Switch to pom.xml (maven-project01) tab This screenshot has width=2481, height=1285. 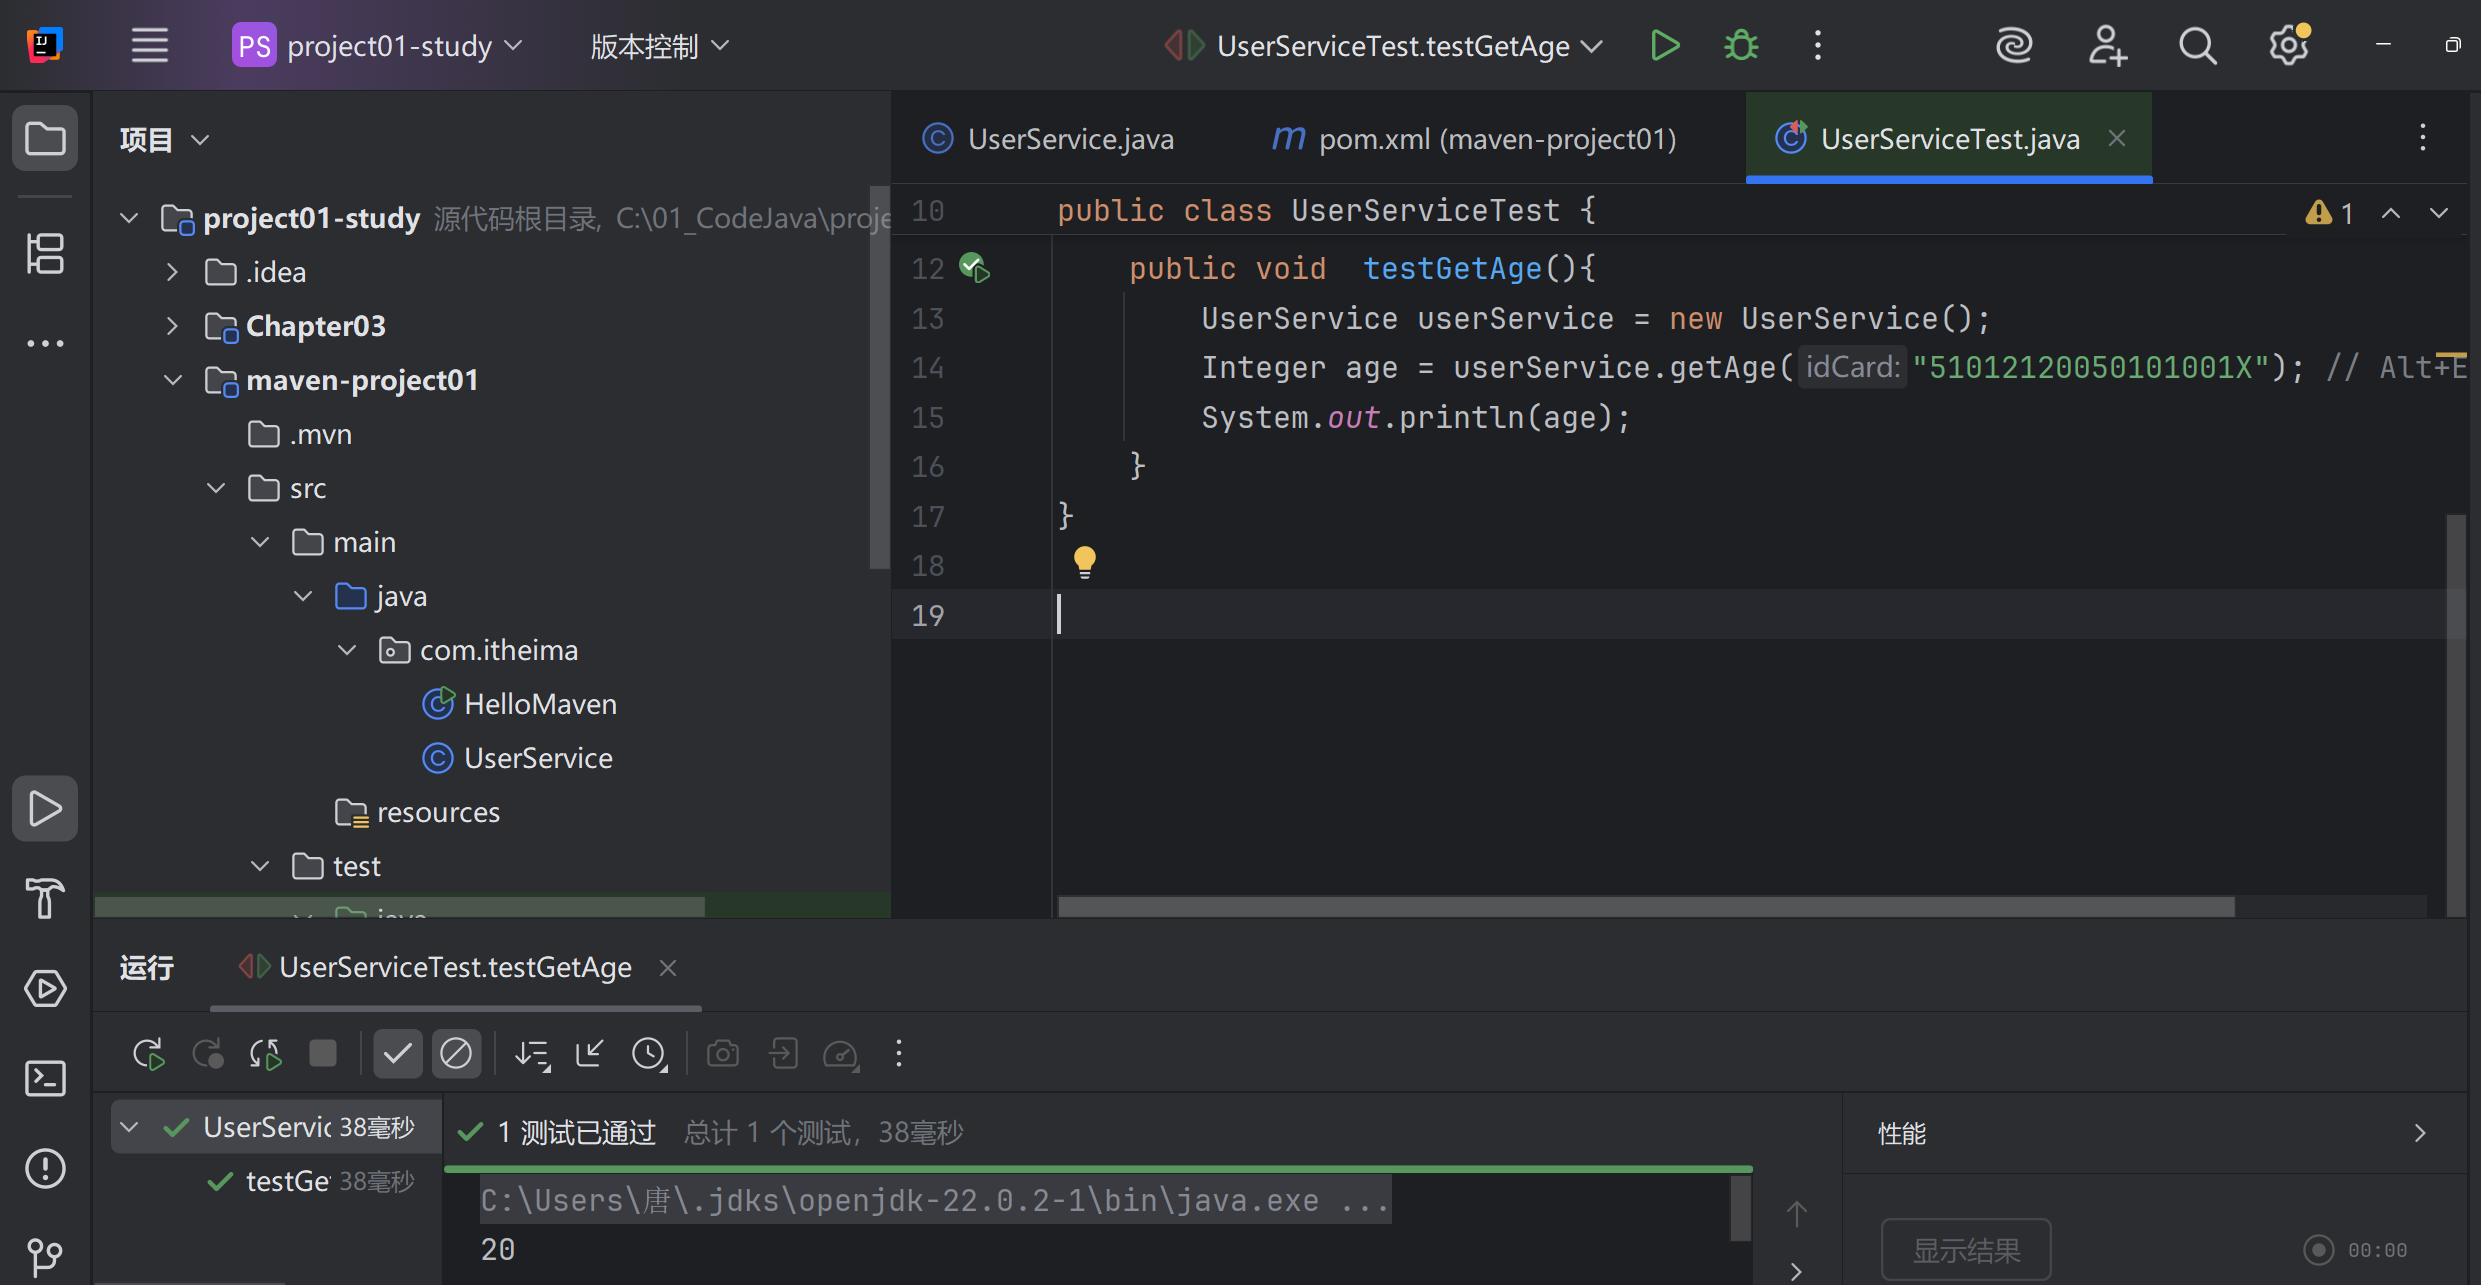click(x=1474, y=139)
